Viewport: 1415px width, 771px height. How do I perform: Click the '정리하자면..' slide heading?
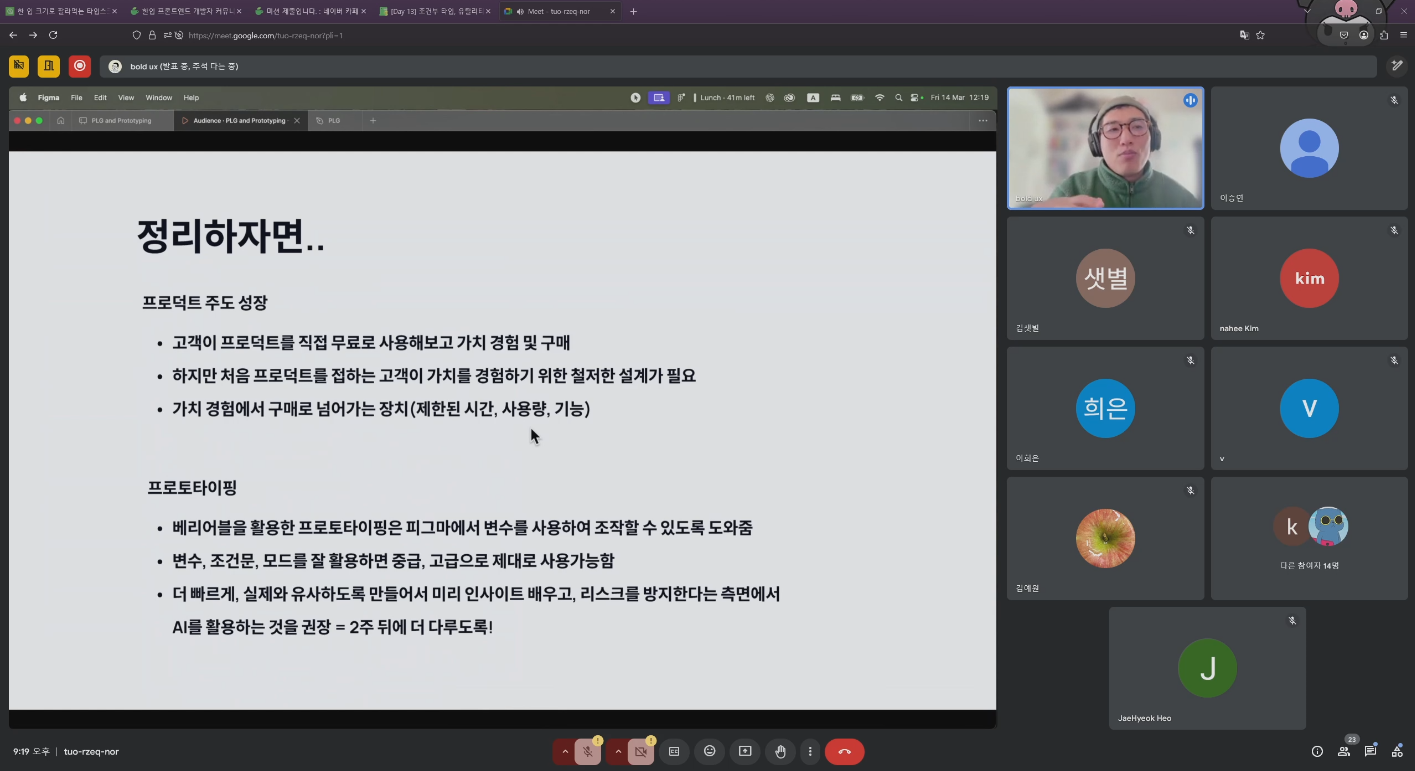click(230, 238)
